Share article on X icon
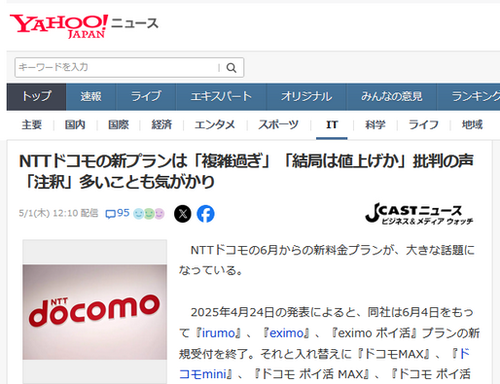 pyautogui.click(x=183, y=214)
